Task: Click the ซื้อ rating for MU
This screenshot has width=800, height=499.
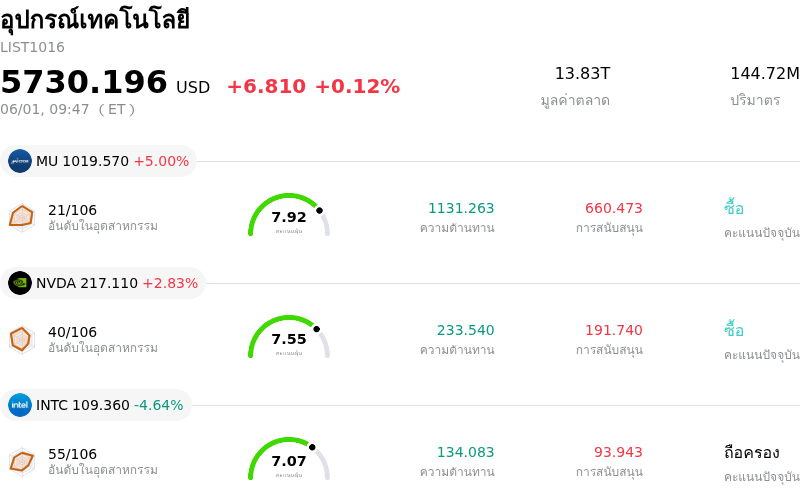Action: (x=734, y=208)
